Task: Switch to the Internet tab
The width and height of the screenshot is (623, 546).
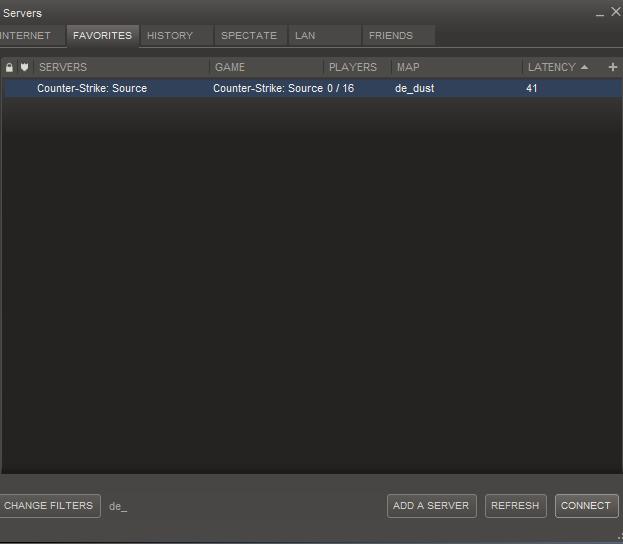Action: [x=32, y=36]
